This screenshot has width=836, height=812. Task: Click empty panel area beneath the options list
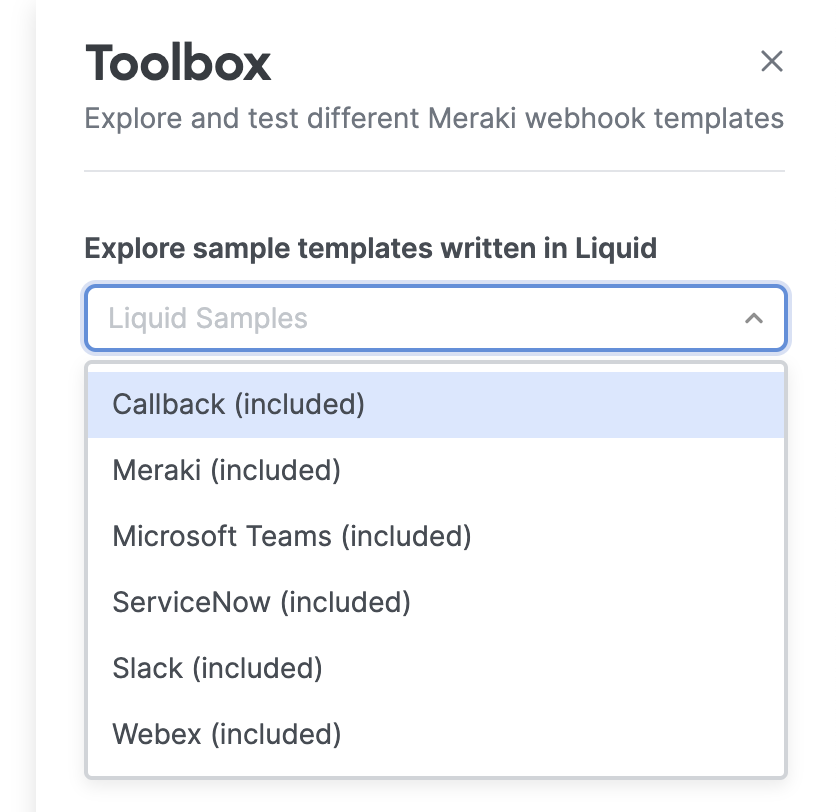pos(436,796)
